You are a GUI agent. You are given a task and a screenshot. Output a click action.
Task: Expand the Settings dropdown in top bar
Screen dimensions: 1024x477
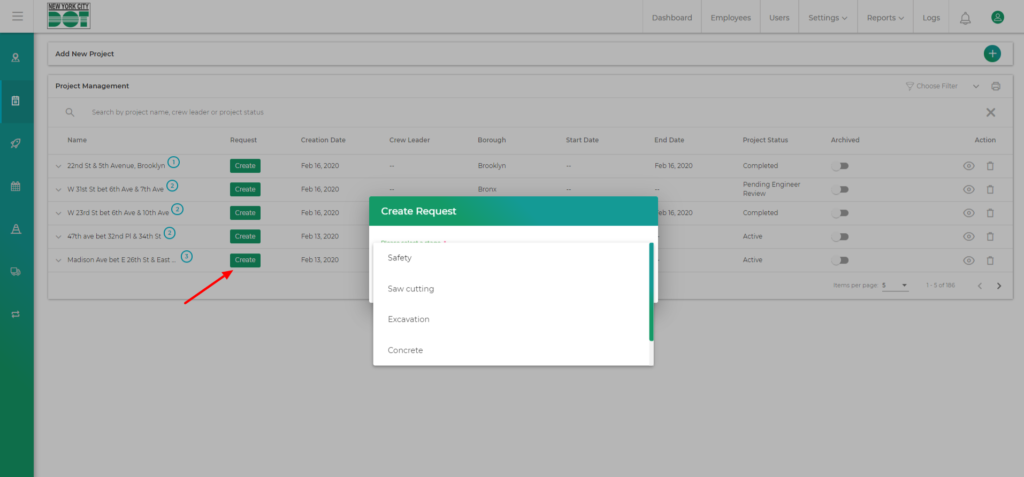pyautogui.click(x=827, y=18)
